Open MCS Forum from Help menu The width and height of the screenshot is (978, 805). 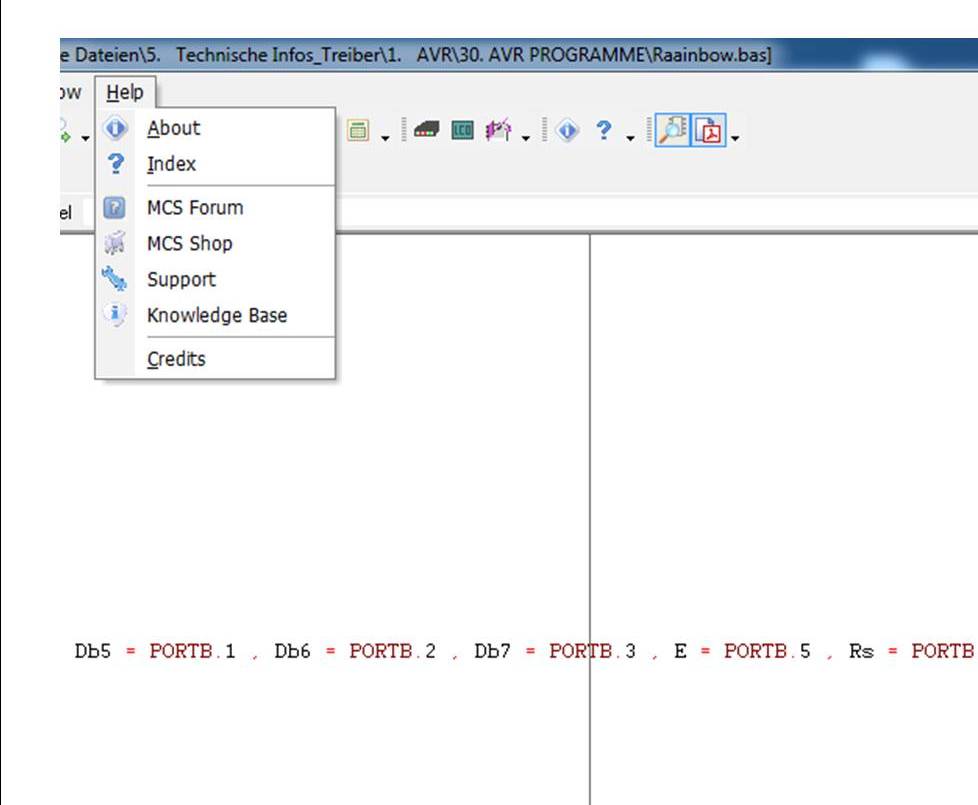[x=194, y=208]
